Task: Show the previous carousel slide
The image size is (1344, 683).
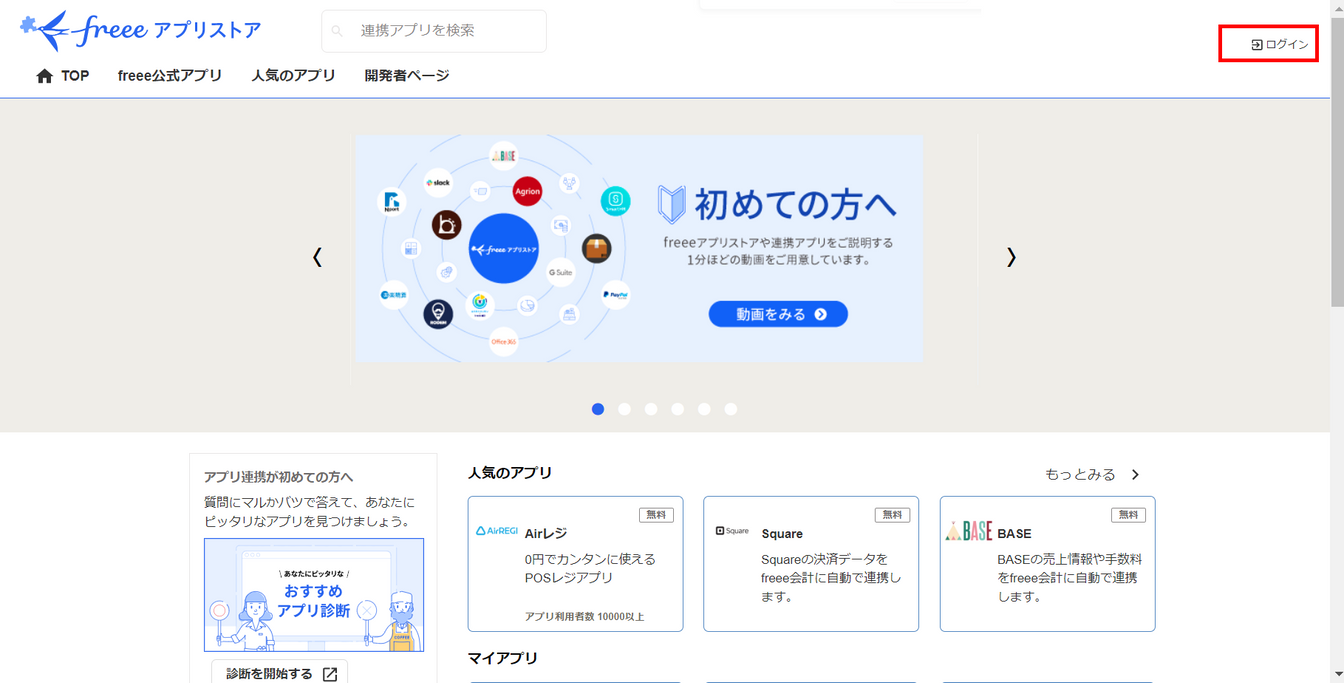Action: click(317, 257)
